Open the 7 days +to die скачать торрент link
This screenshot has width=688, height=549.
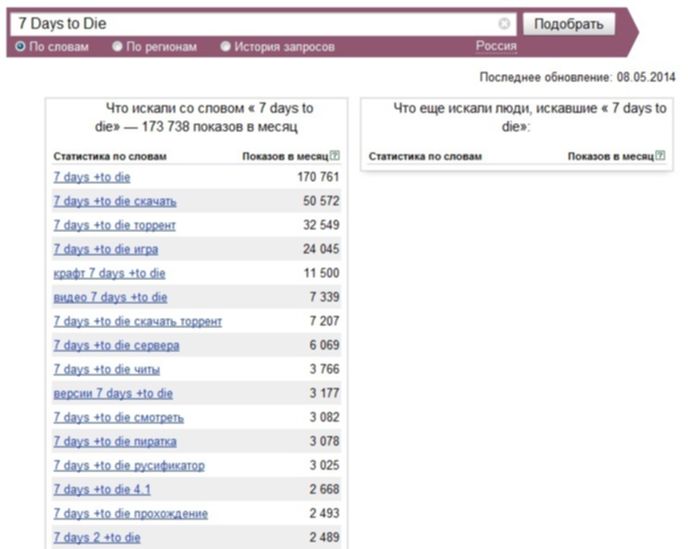pos(137,321)
